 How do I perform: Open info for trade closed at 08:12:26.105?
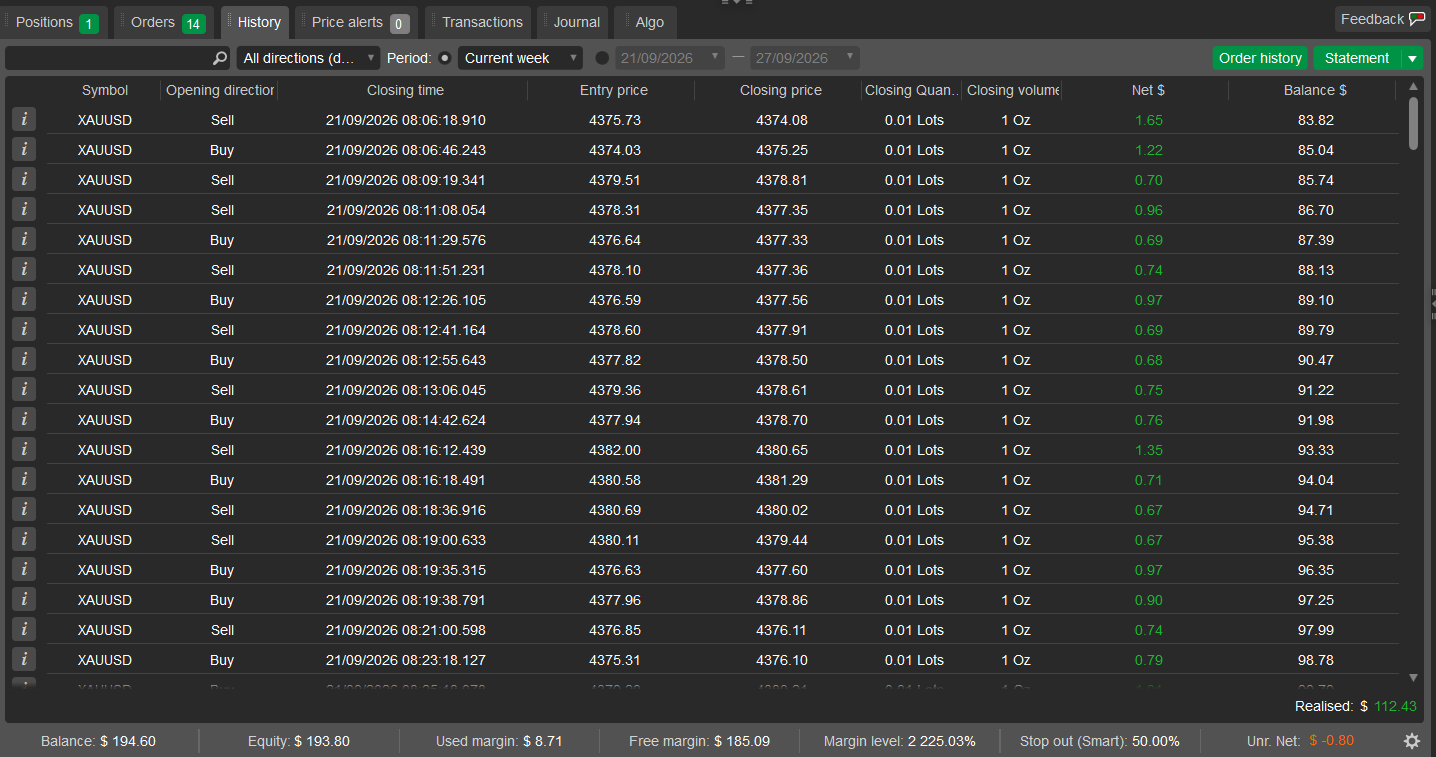[24, 299]
